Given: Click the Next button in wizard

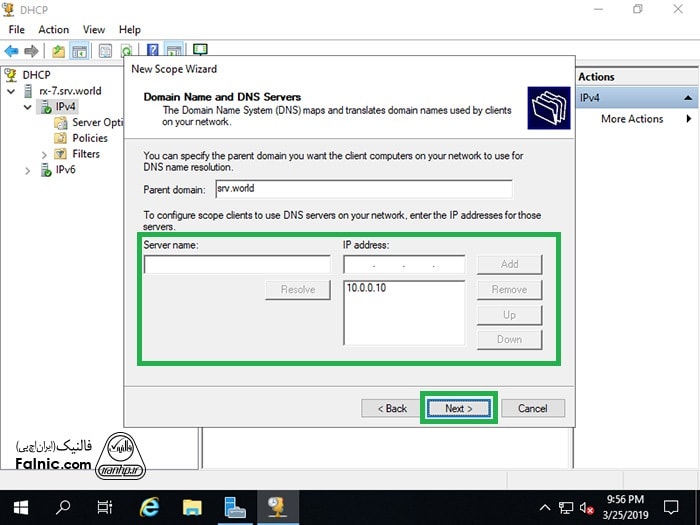Looking at the screenshot, I should pos(458,408).
